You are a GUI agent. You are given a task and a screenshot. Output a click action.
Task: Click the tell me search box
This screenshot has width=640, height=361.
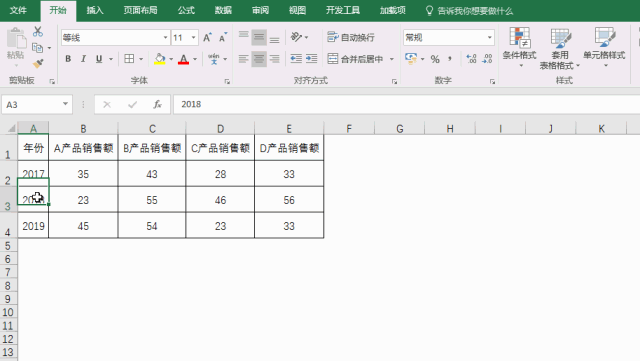pos(469,11)
